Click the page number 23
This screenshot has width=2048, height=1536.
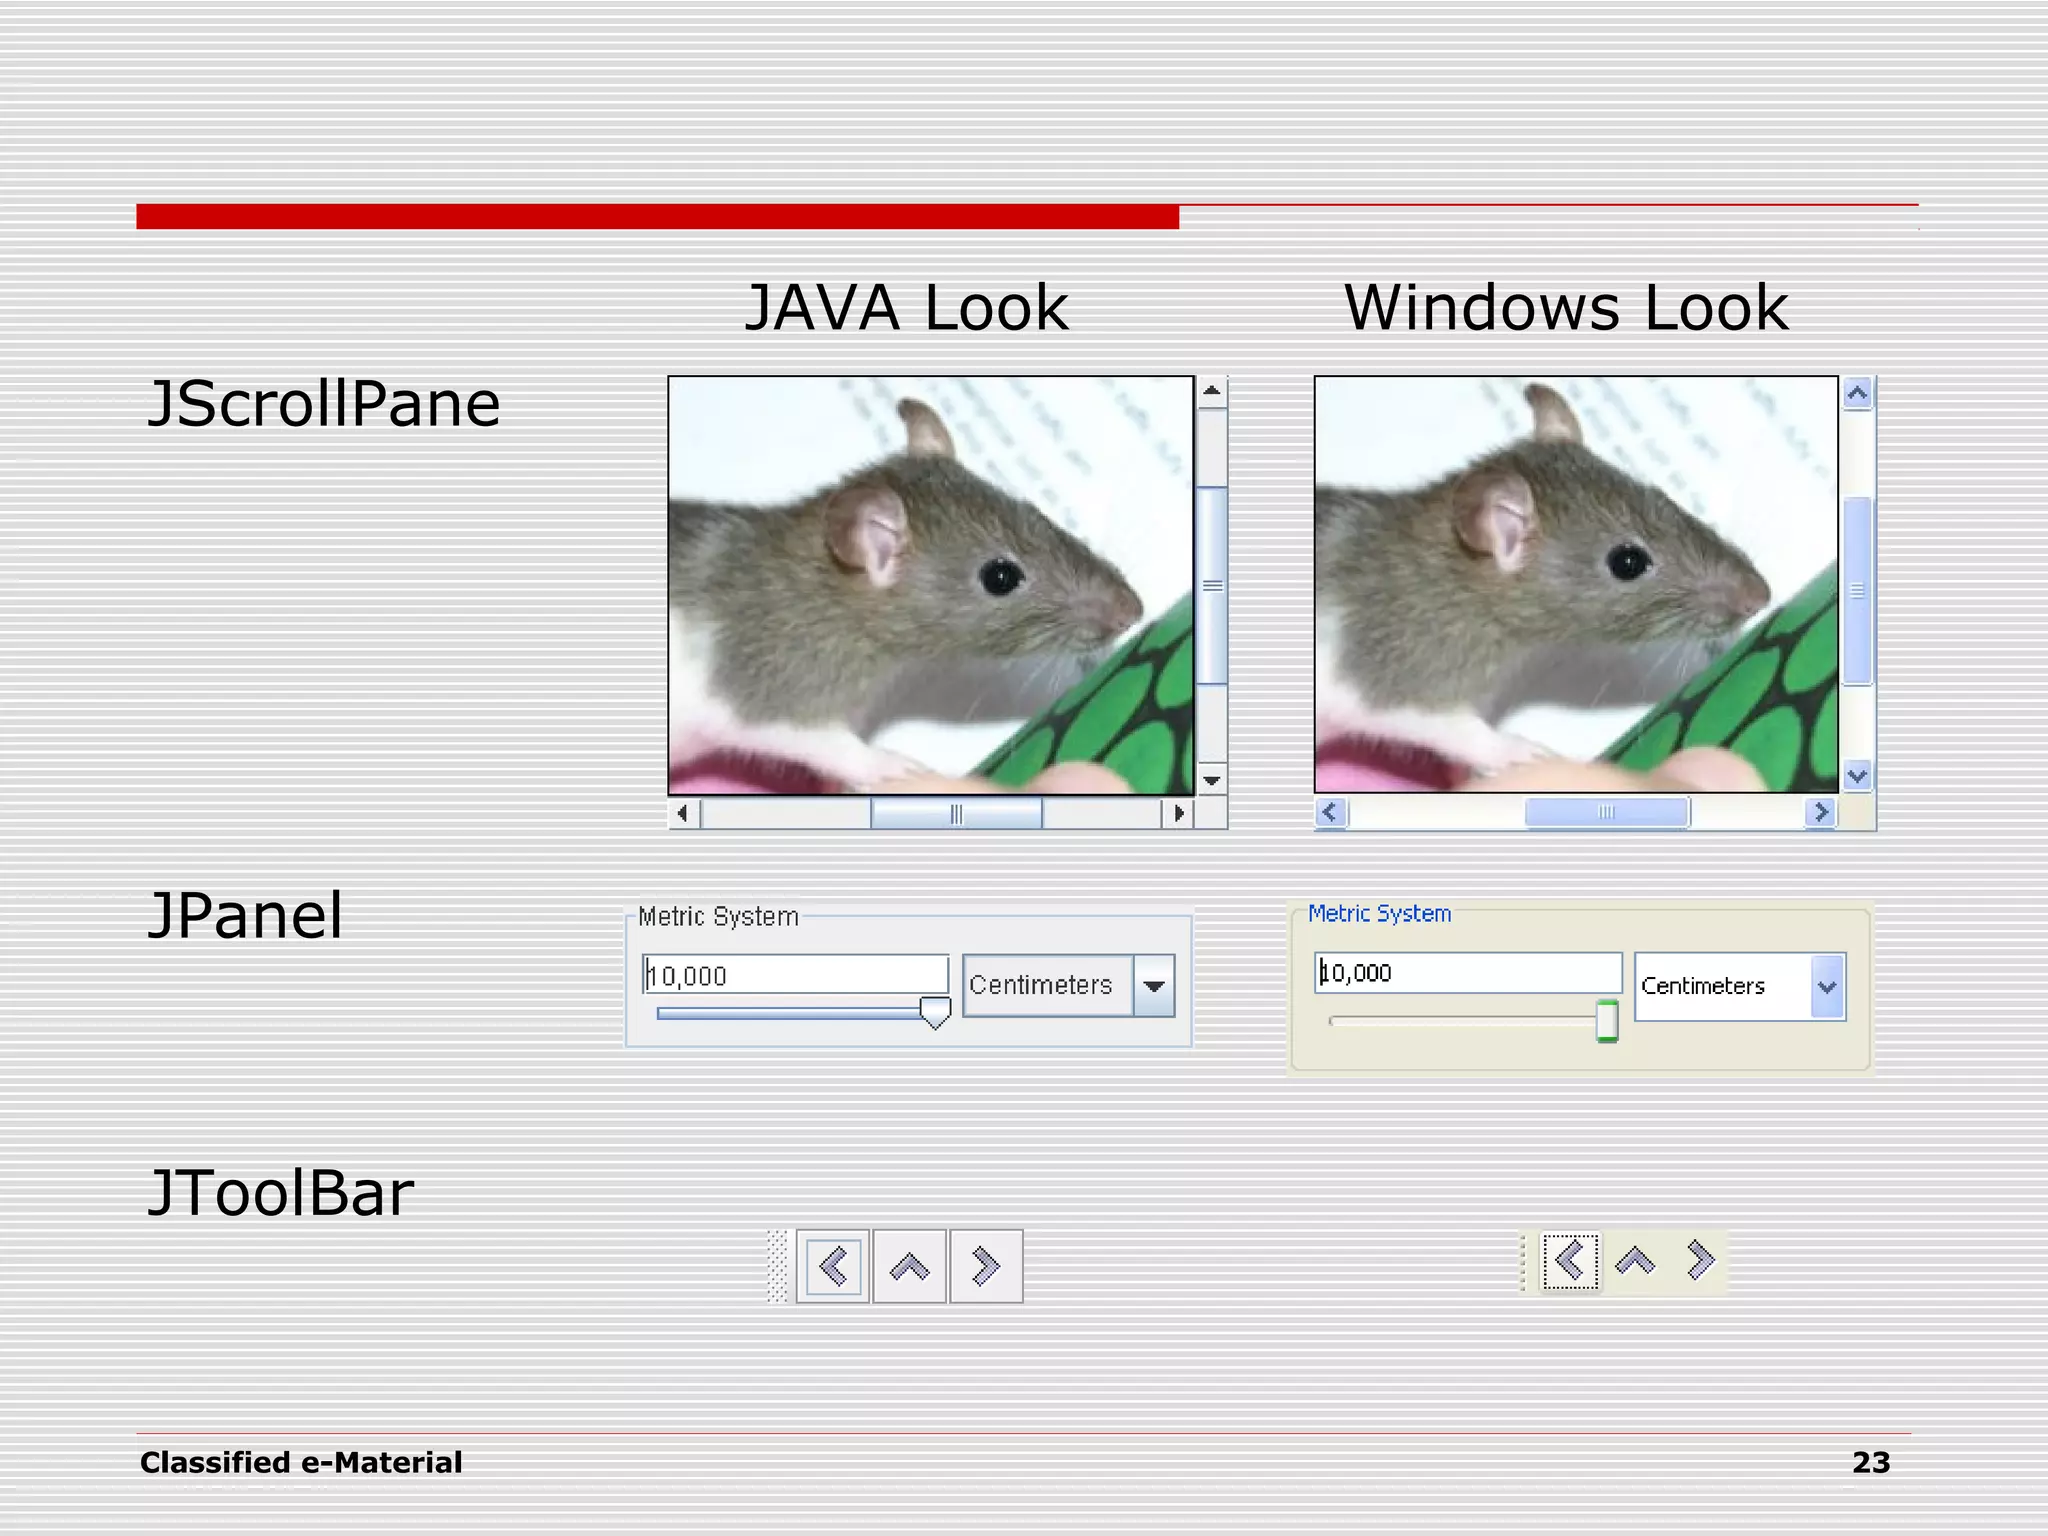1871,1463
